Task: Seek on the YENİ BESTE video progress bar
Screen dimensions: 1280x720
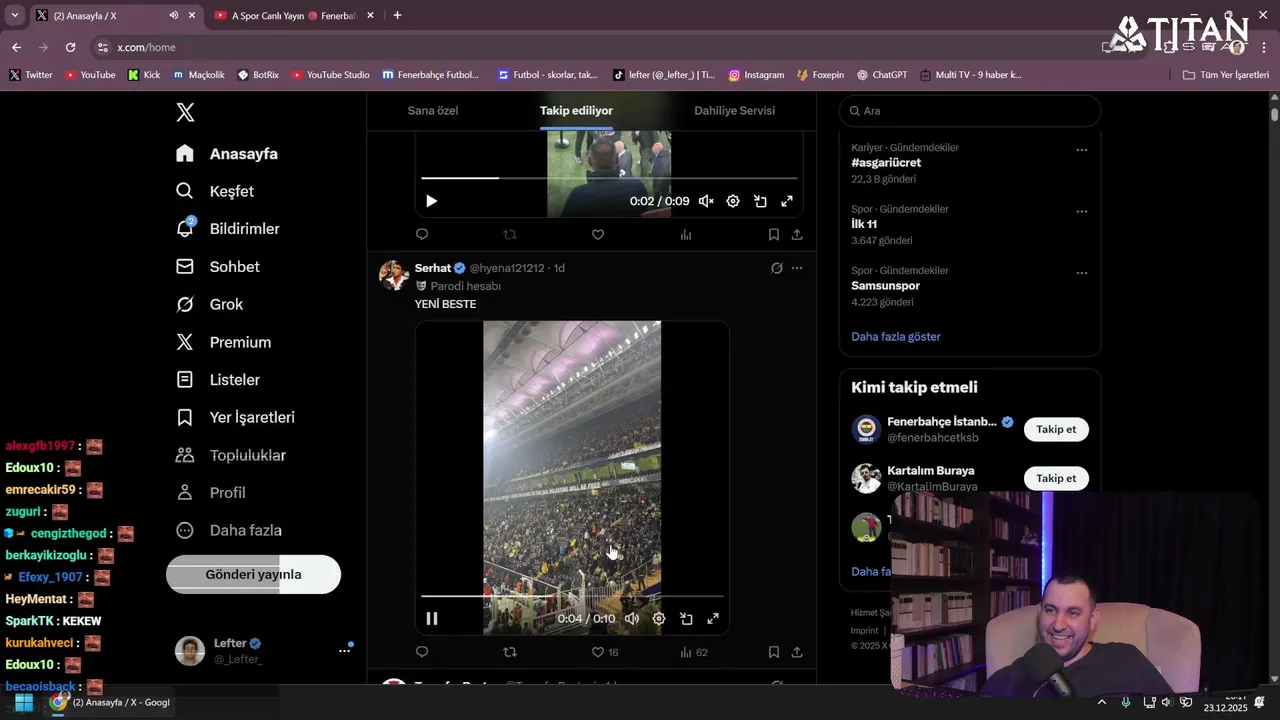Action: (x=572, y=596)
